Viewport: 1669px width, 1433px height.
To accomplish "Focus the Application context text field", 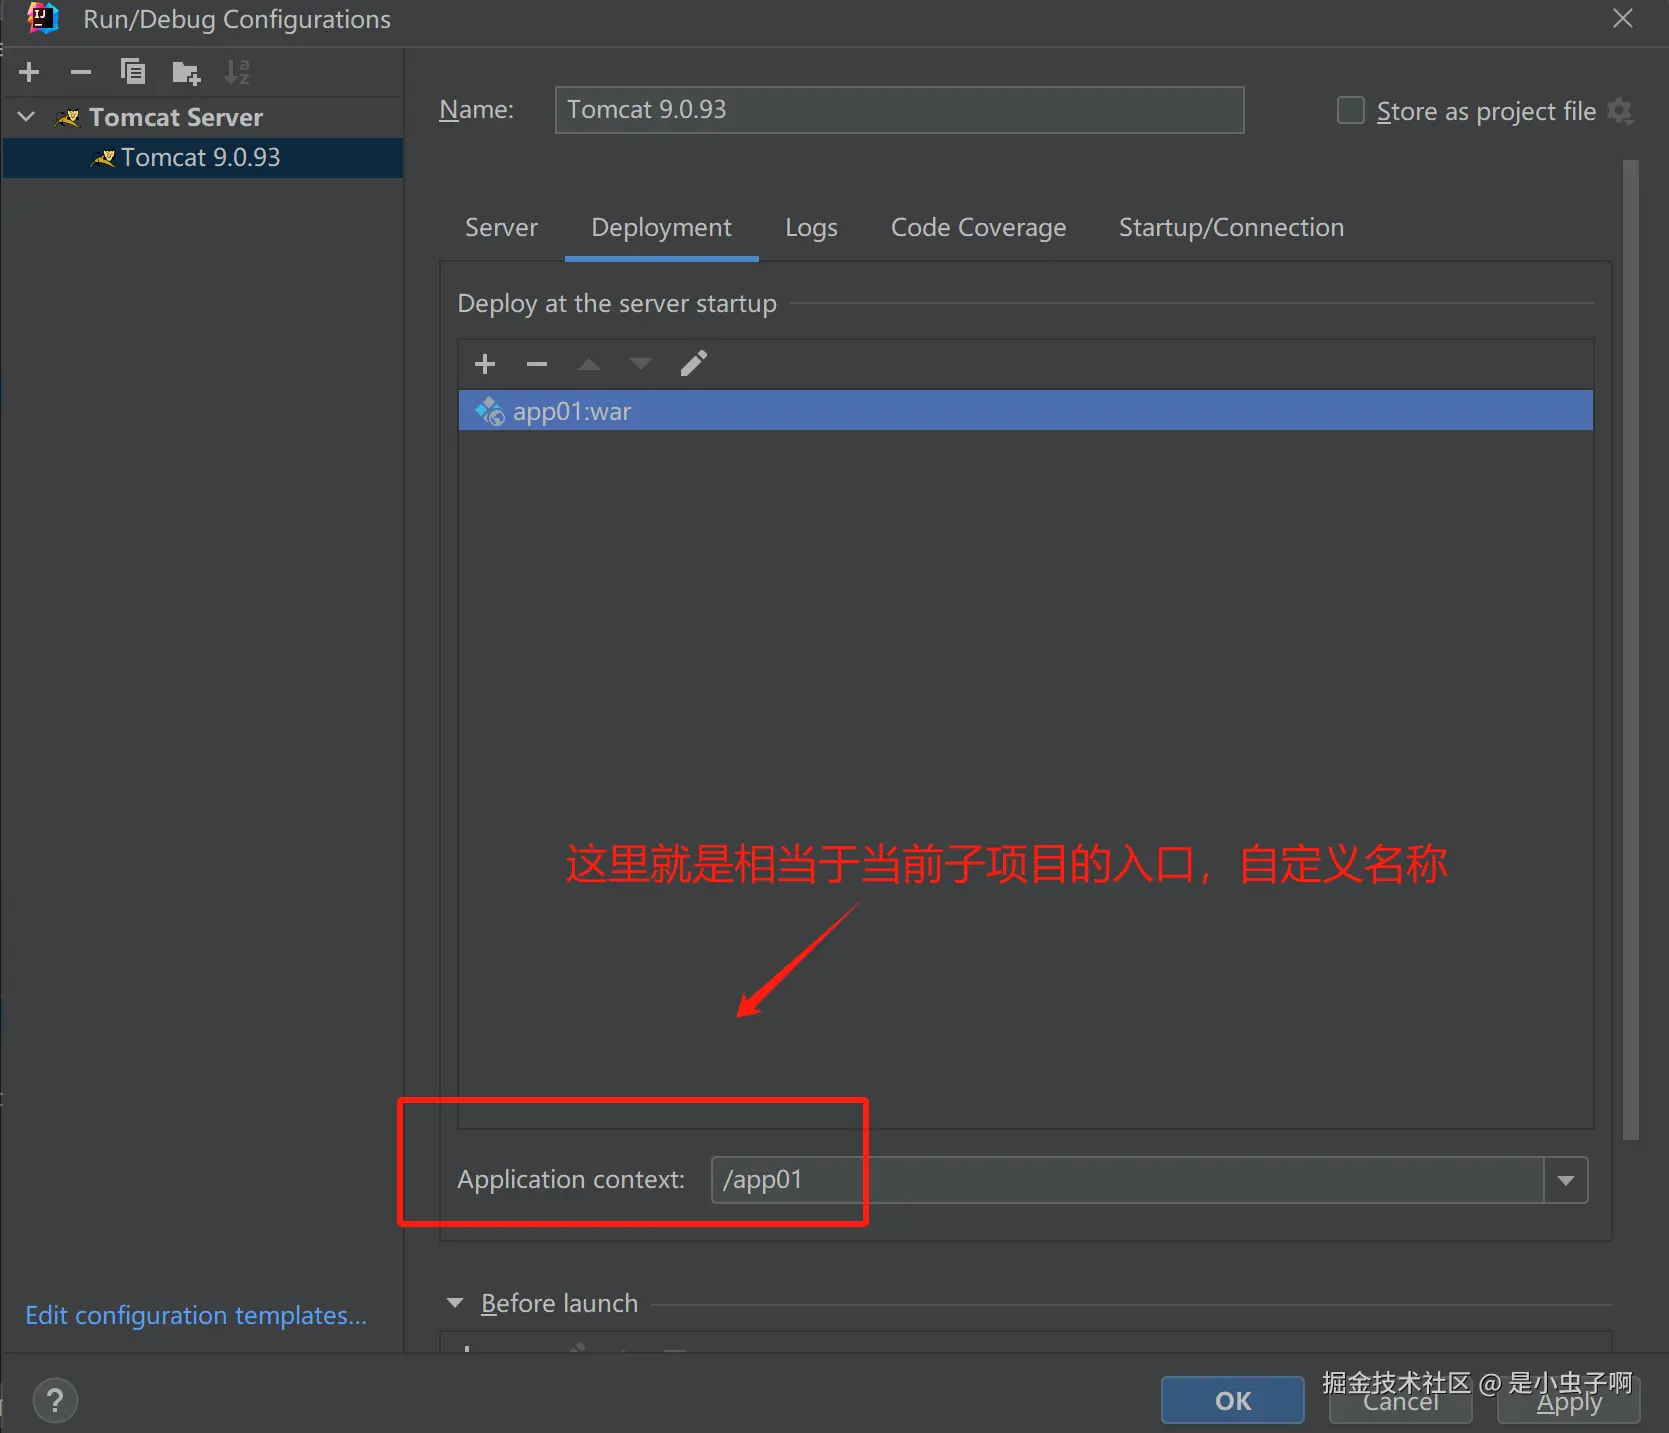I will pos(1127,1180).
